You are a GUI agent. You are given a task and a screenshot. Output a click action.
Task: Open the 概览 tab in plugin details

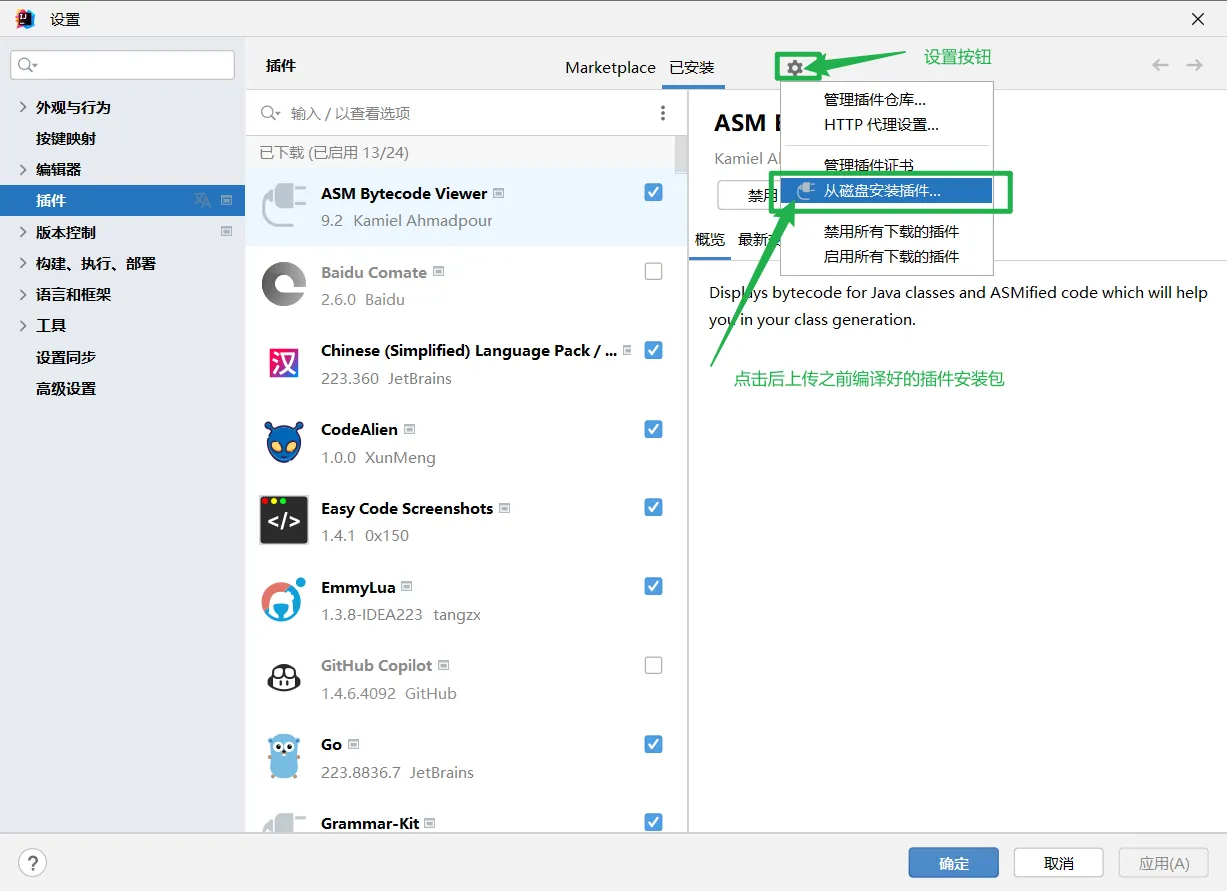(x=710, y=240)
